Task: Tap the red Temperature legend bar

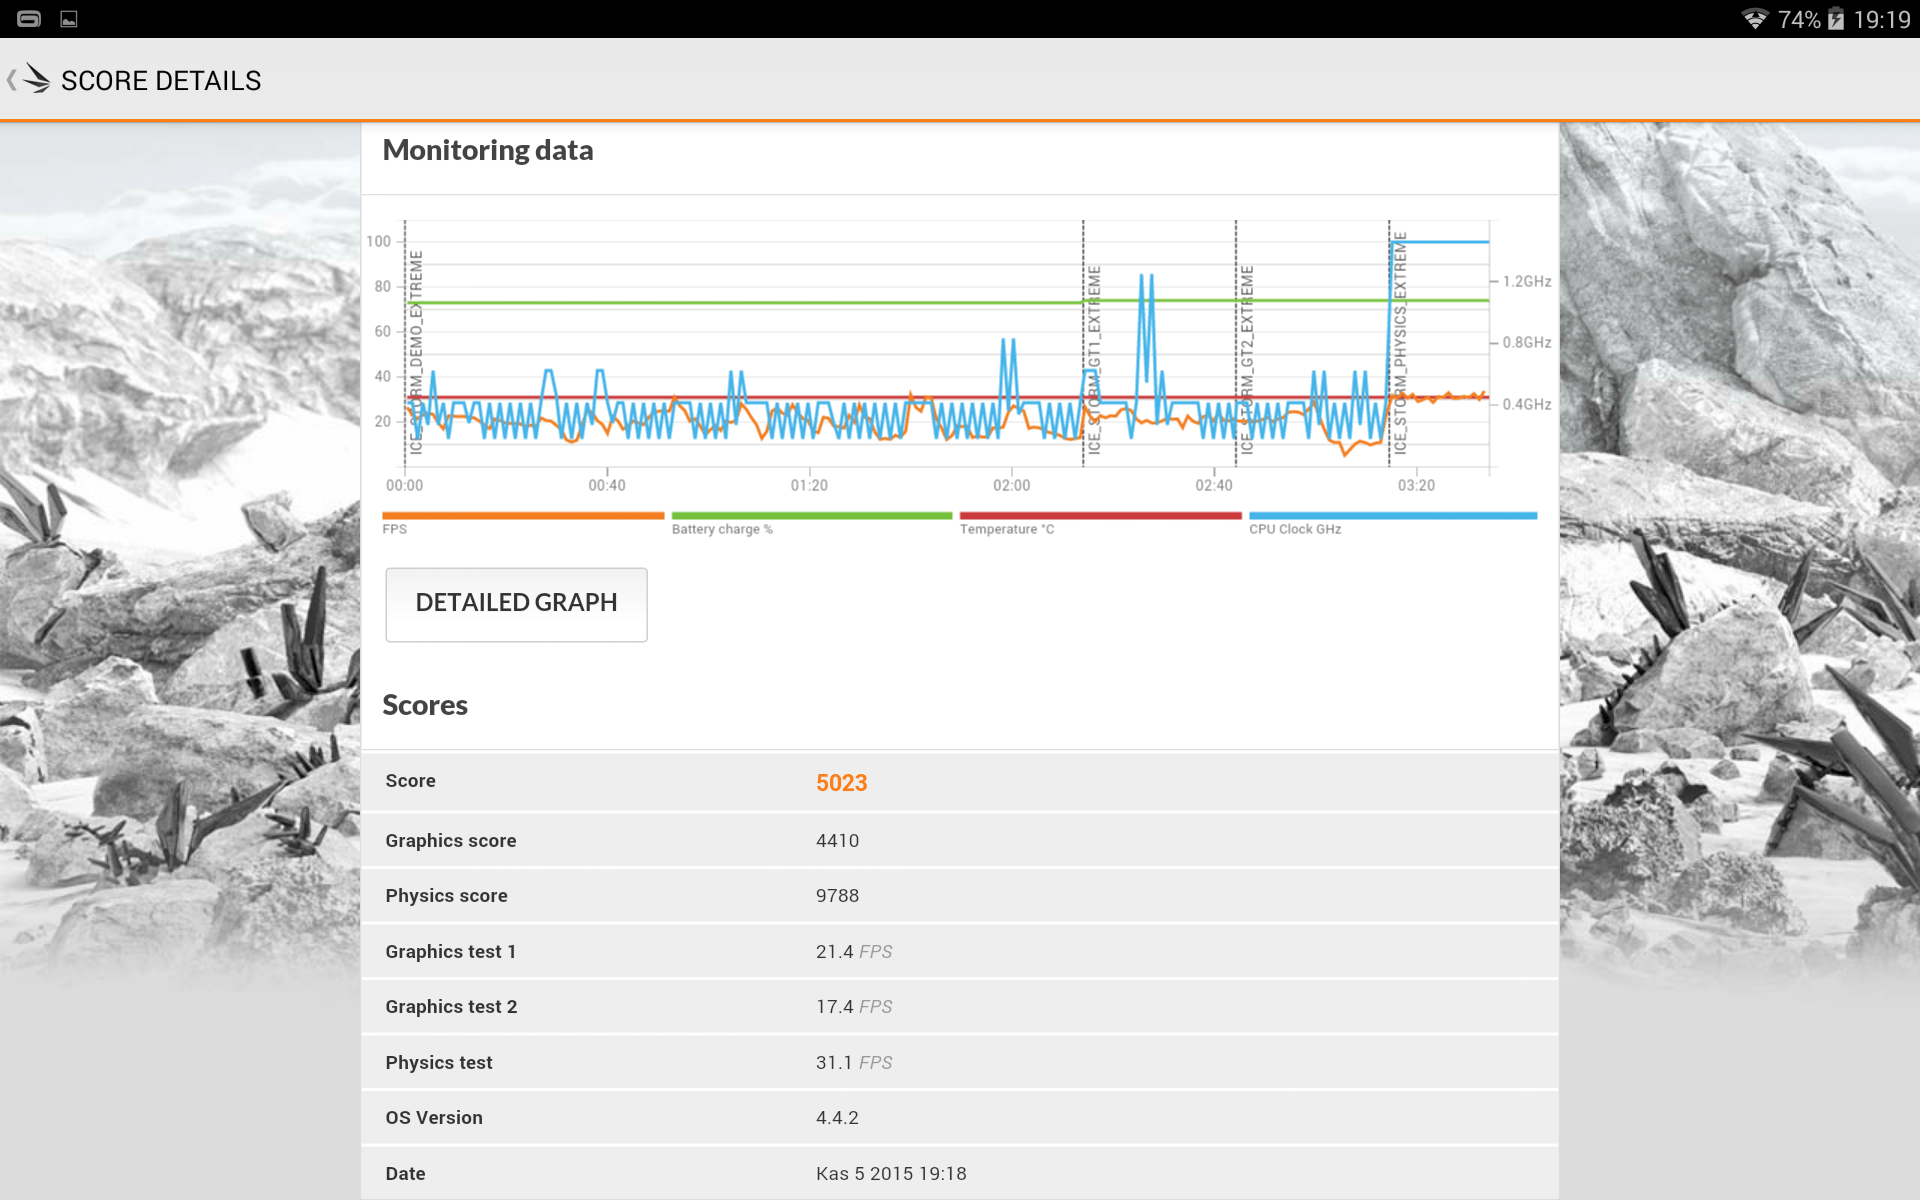Action: (x=1100, y=516)
